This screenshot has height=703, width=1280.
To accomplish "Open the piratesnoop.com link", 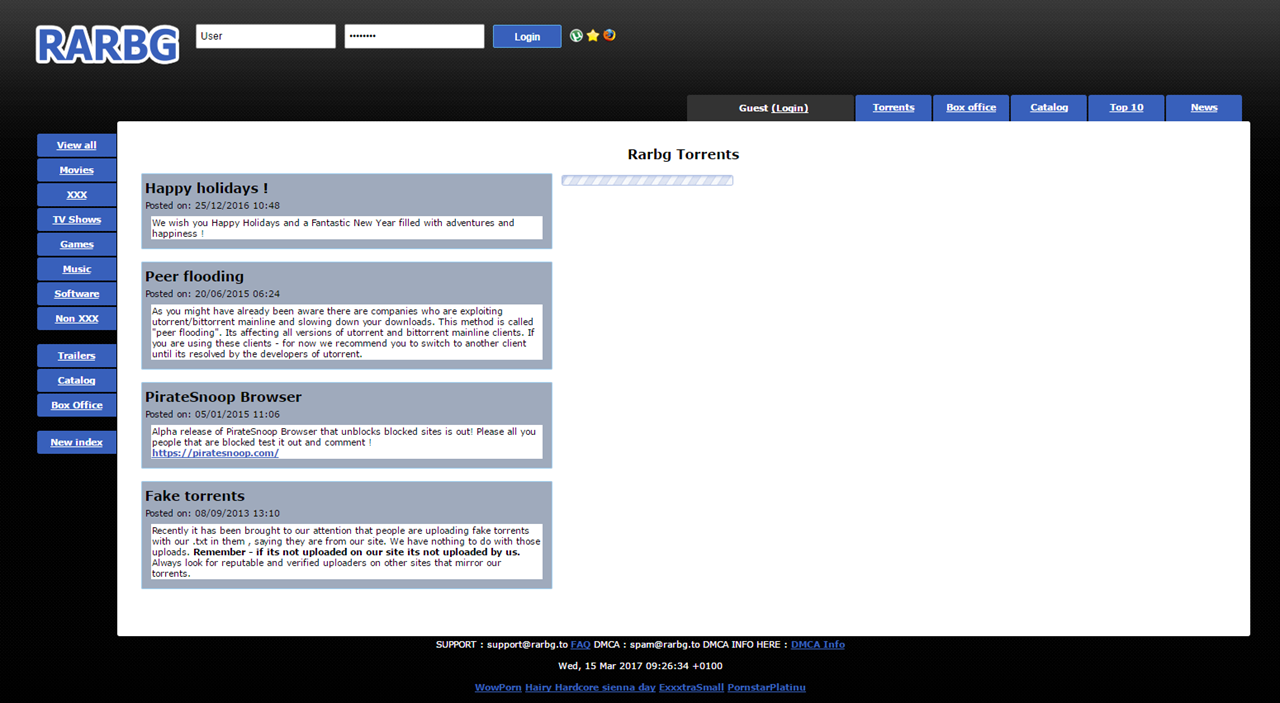I will (x=215, y=453).
